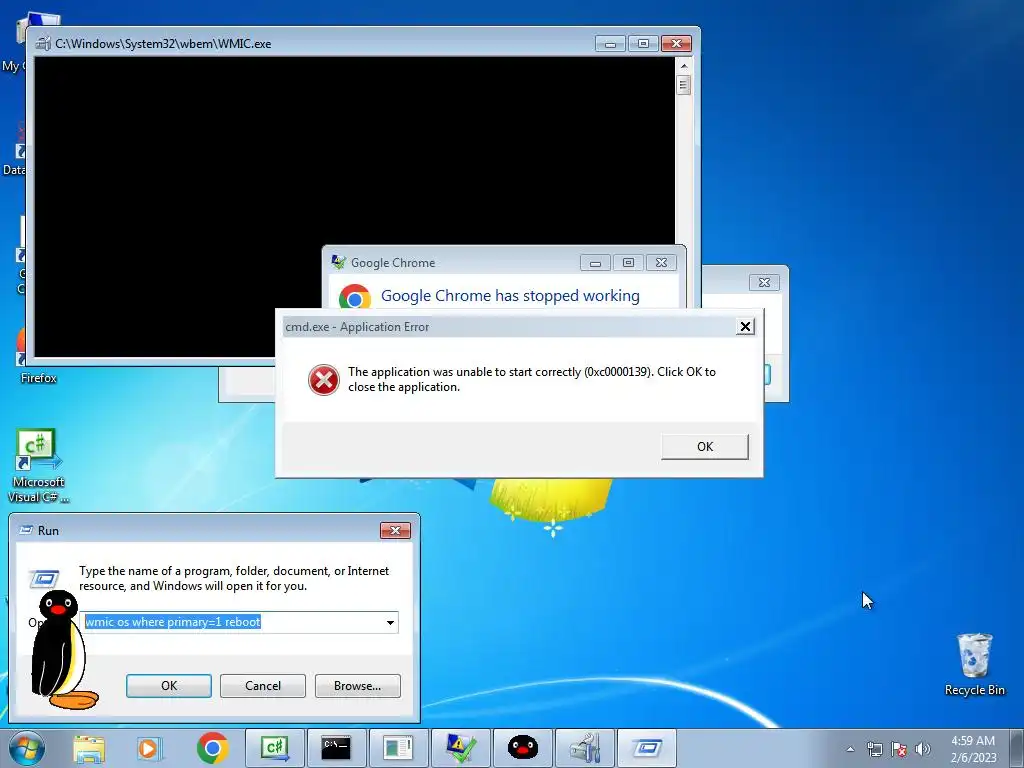
Task: Close the Run dialog
Action: click(395, 530)
